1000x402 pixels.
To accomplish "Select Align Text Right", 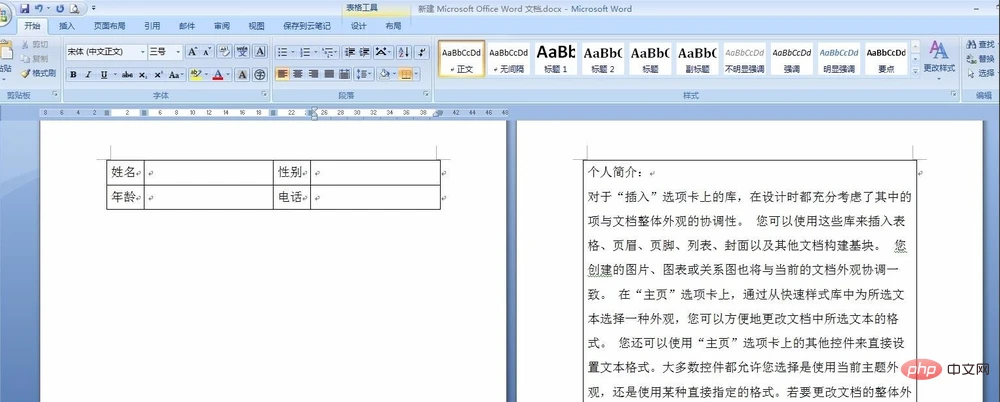I will pyautogui.click(x=313, y=75).
